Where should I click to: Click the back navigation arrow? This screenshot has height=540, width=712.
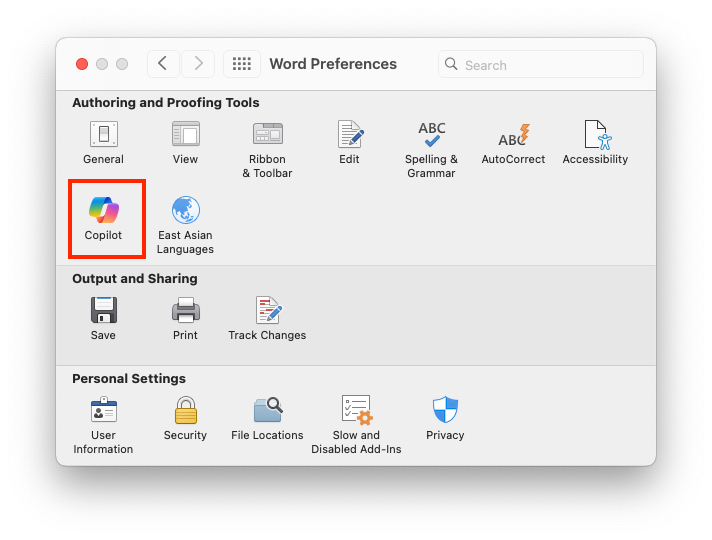[x=163, y=64]
